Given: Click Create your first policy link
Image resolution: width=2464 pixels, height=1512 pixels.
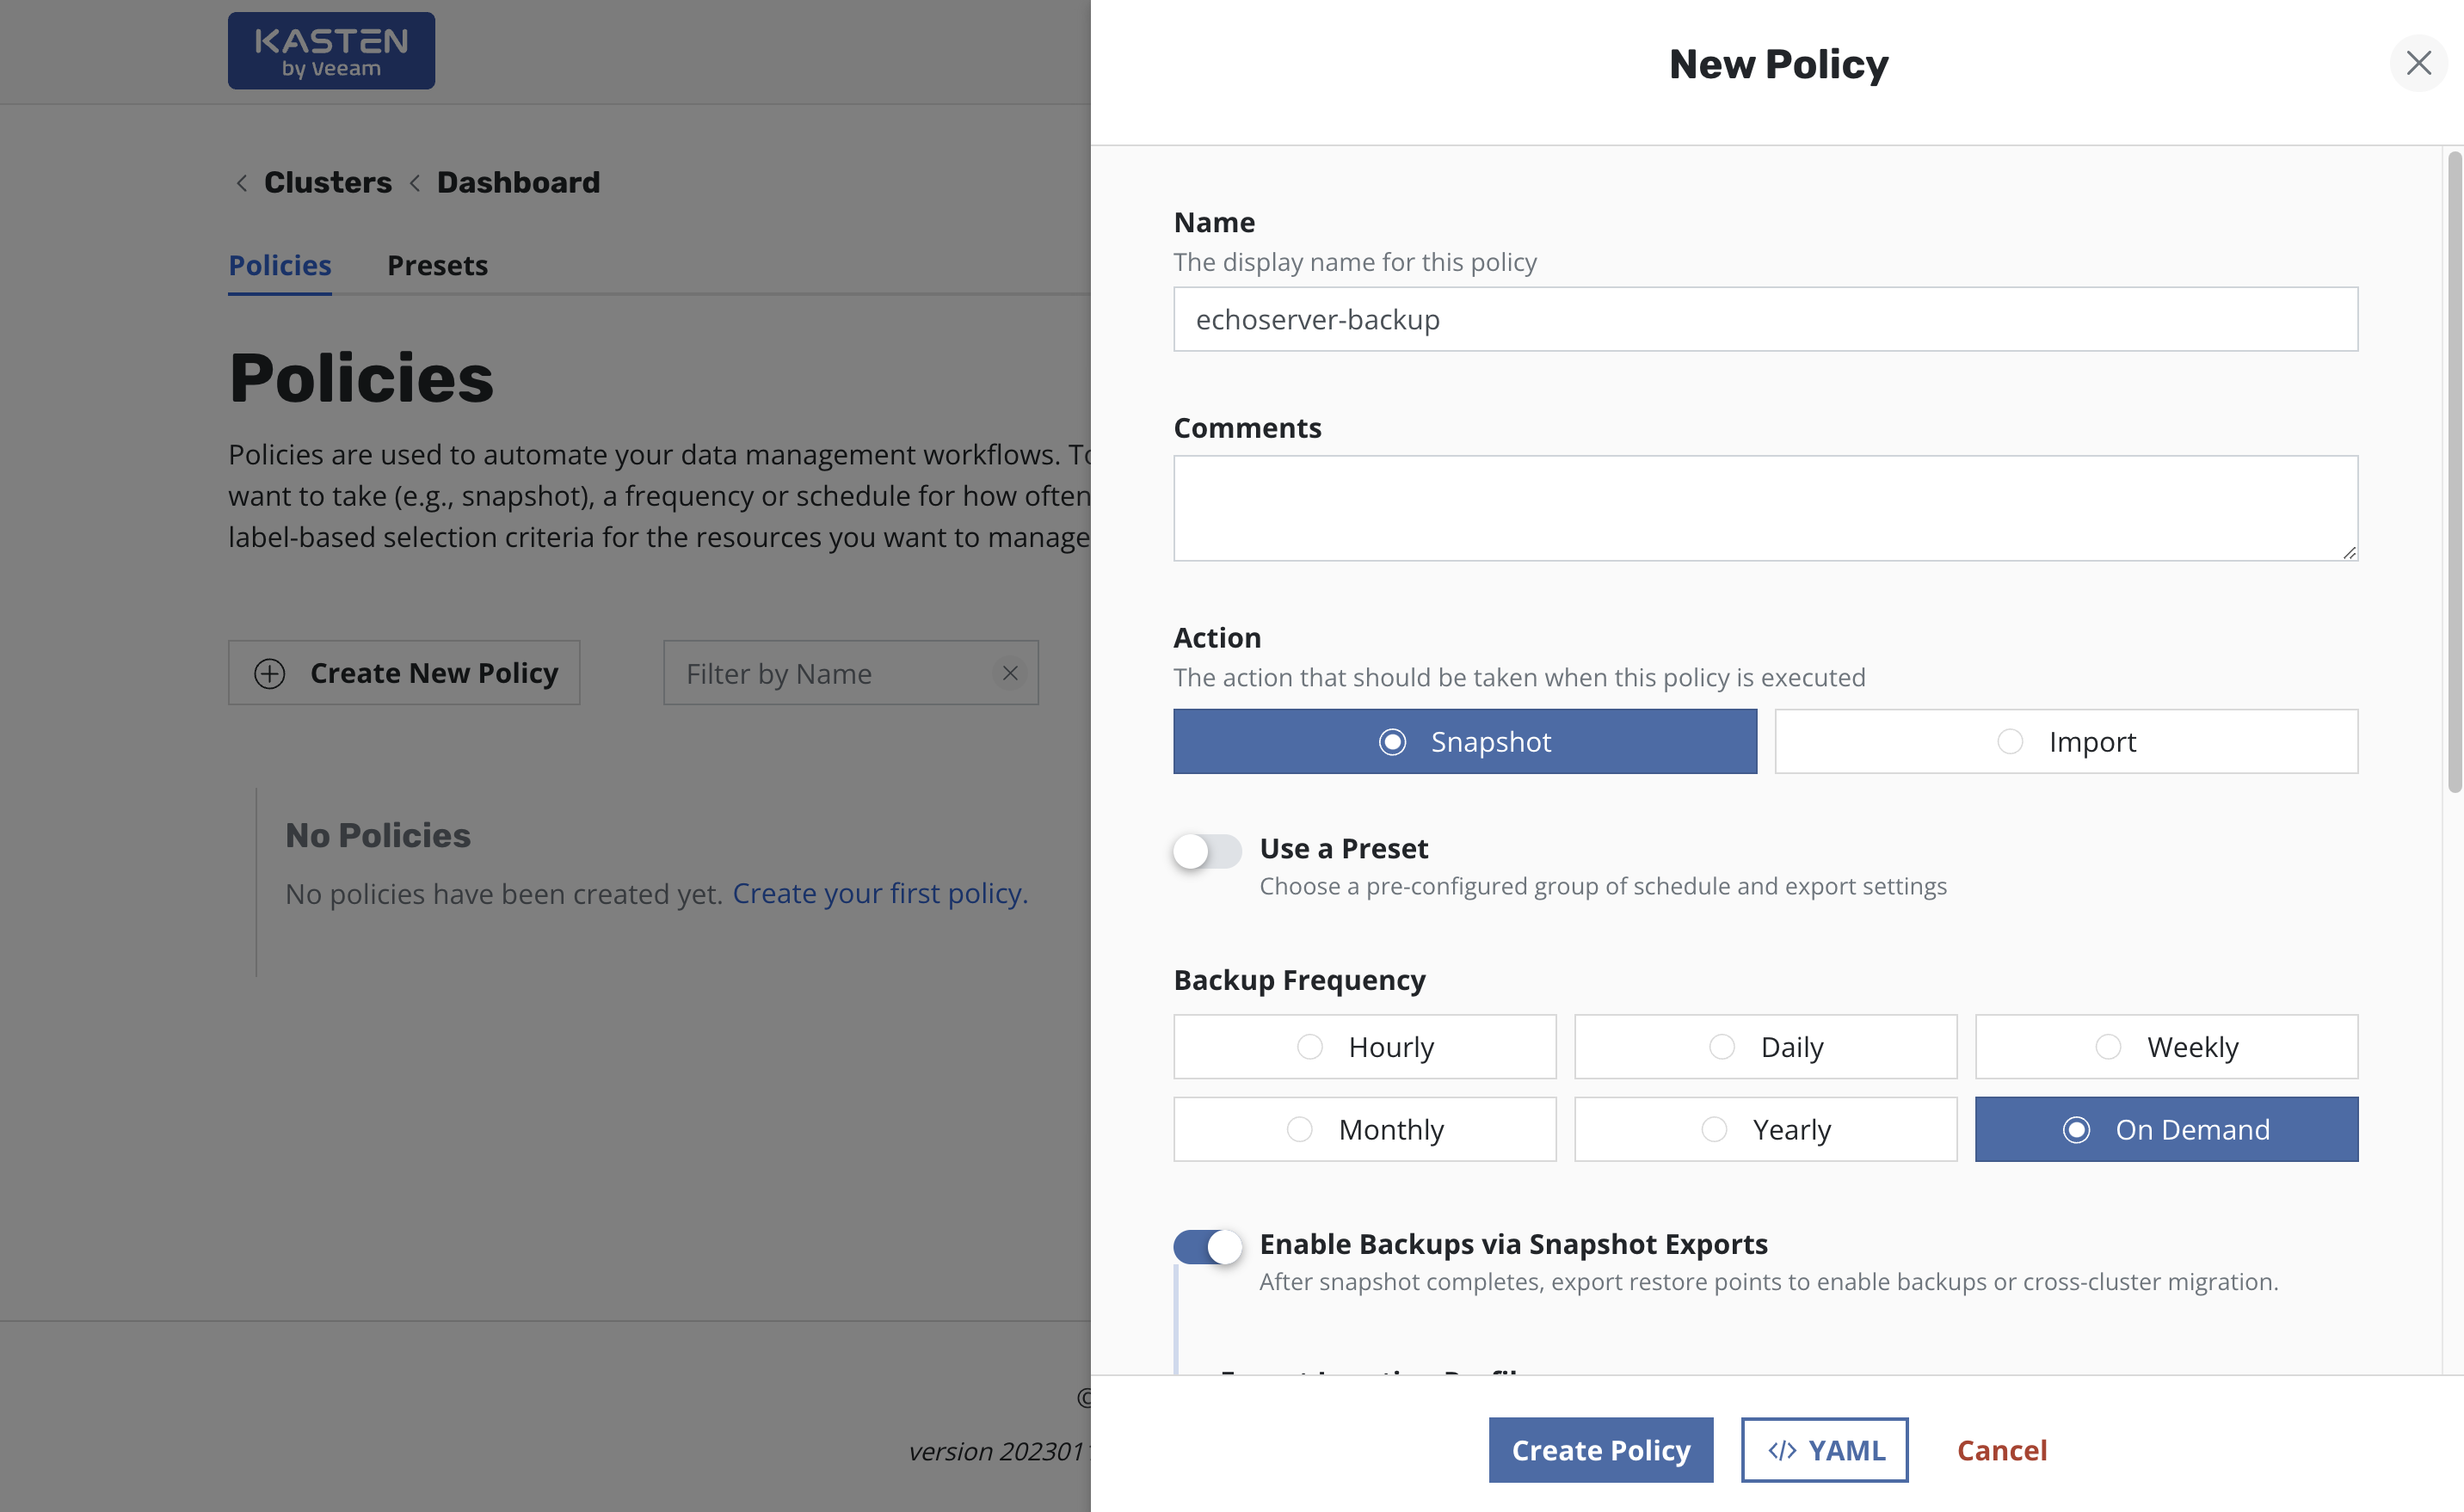Looking at the screenshot, I should pos(880,893).
